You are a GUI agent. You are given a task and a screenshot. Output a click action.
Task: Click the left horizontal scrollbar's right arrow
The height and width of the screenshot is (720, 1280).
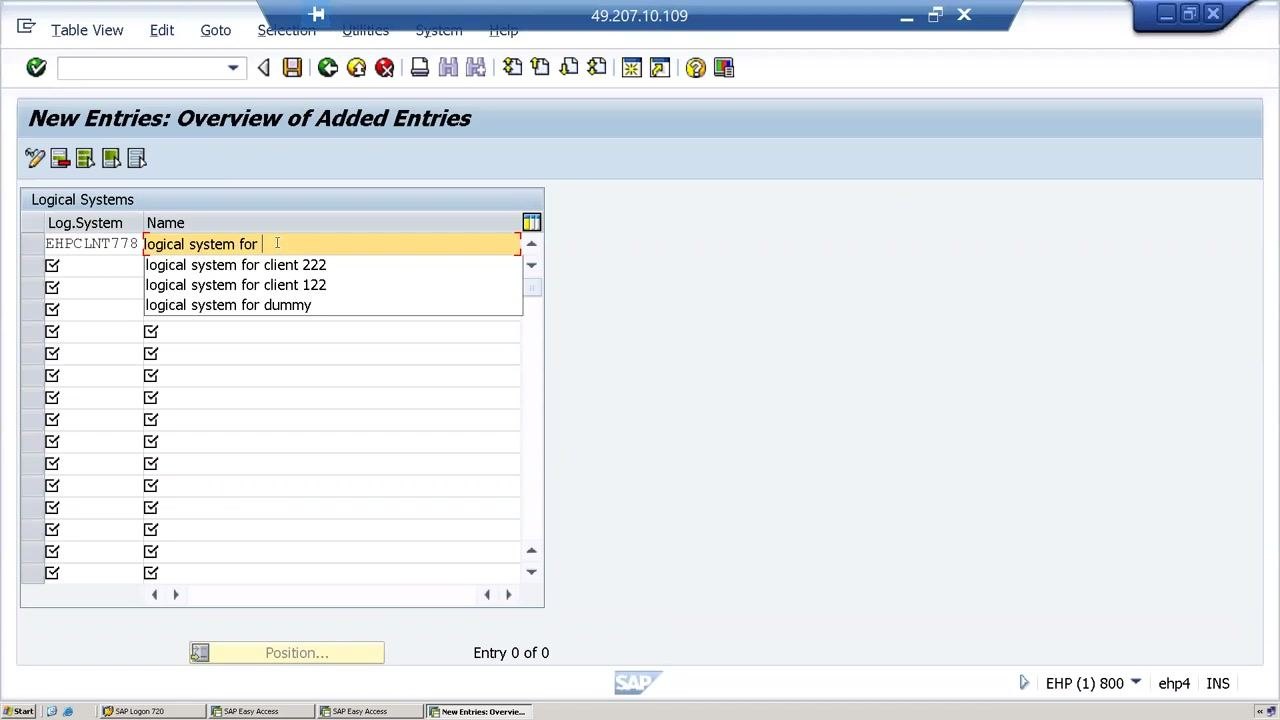tap(176, 595)
